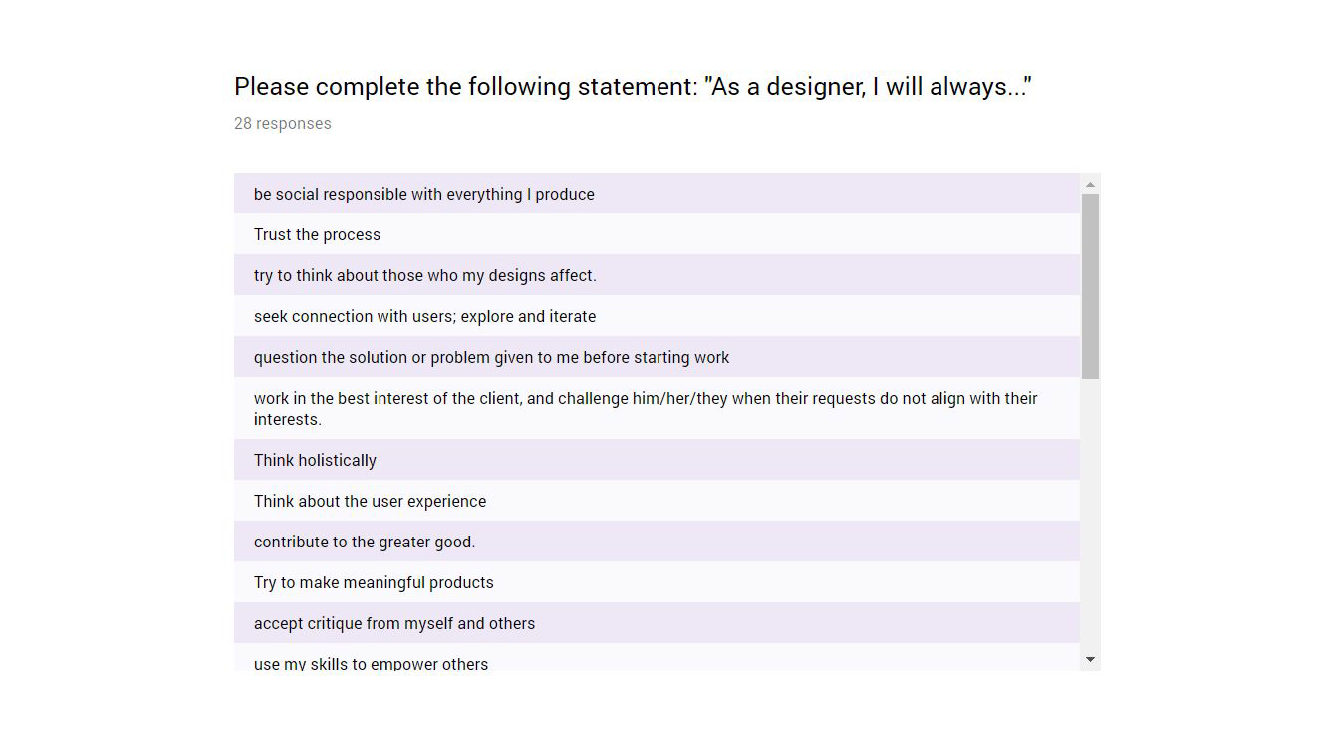Select the "be social responsible" response row

point(424,194)
